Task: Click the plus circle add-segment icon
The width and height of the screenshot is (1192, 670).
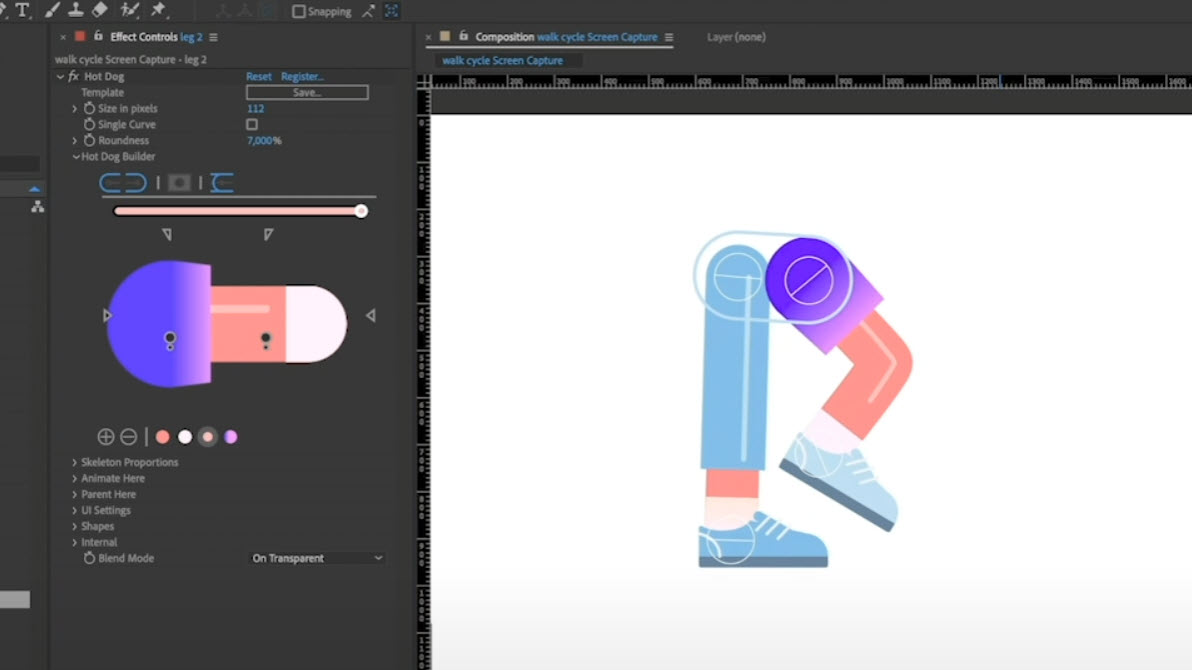Action: pyautogui.click(x=106, y=437)
